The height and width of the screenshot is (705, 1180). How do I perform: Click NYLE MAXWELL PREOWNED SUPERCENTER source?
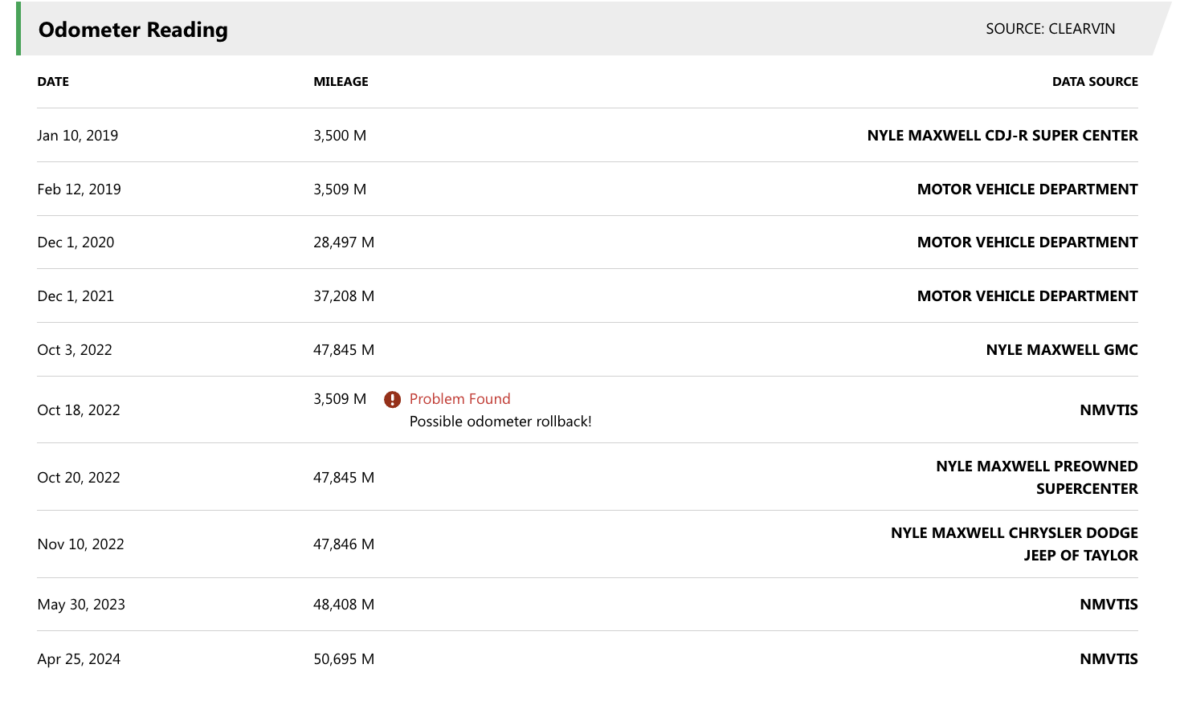point(1036,477)
